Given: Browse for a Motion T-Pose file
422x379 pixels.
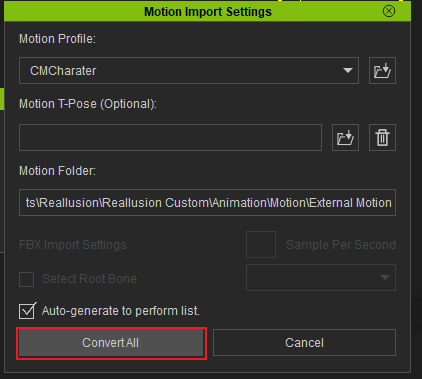Looking at the screenshot, I should 345,137.
